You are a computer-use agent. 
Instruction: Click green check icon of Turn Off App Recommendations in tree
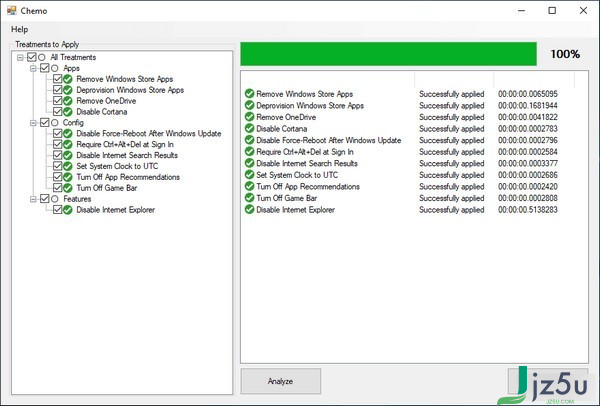(x=68, y=177)
